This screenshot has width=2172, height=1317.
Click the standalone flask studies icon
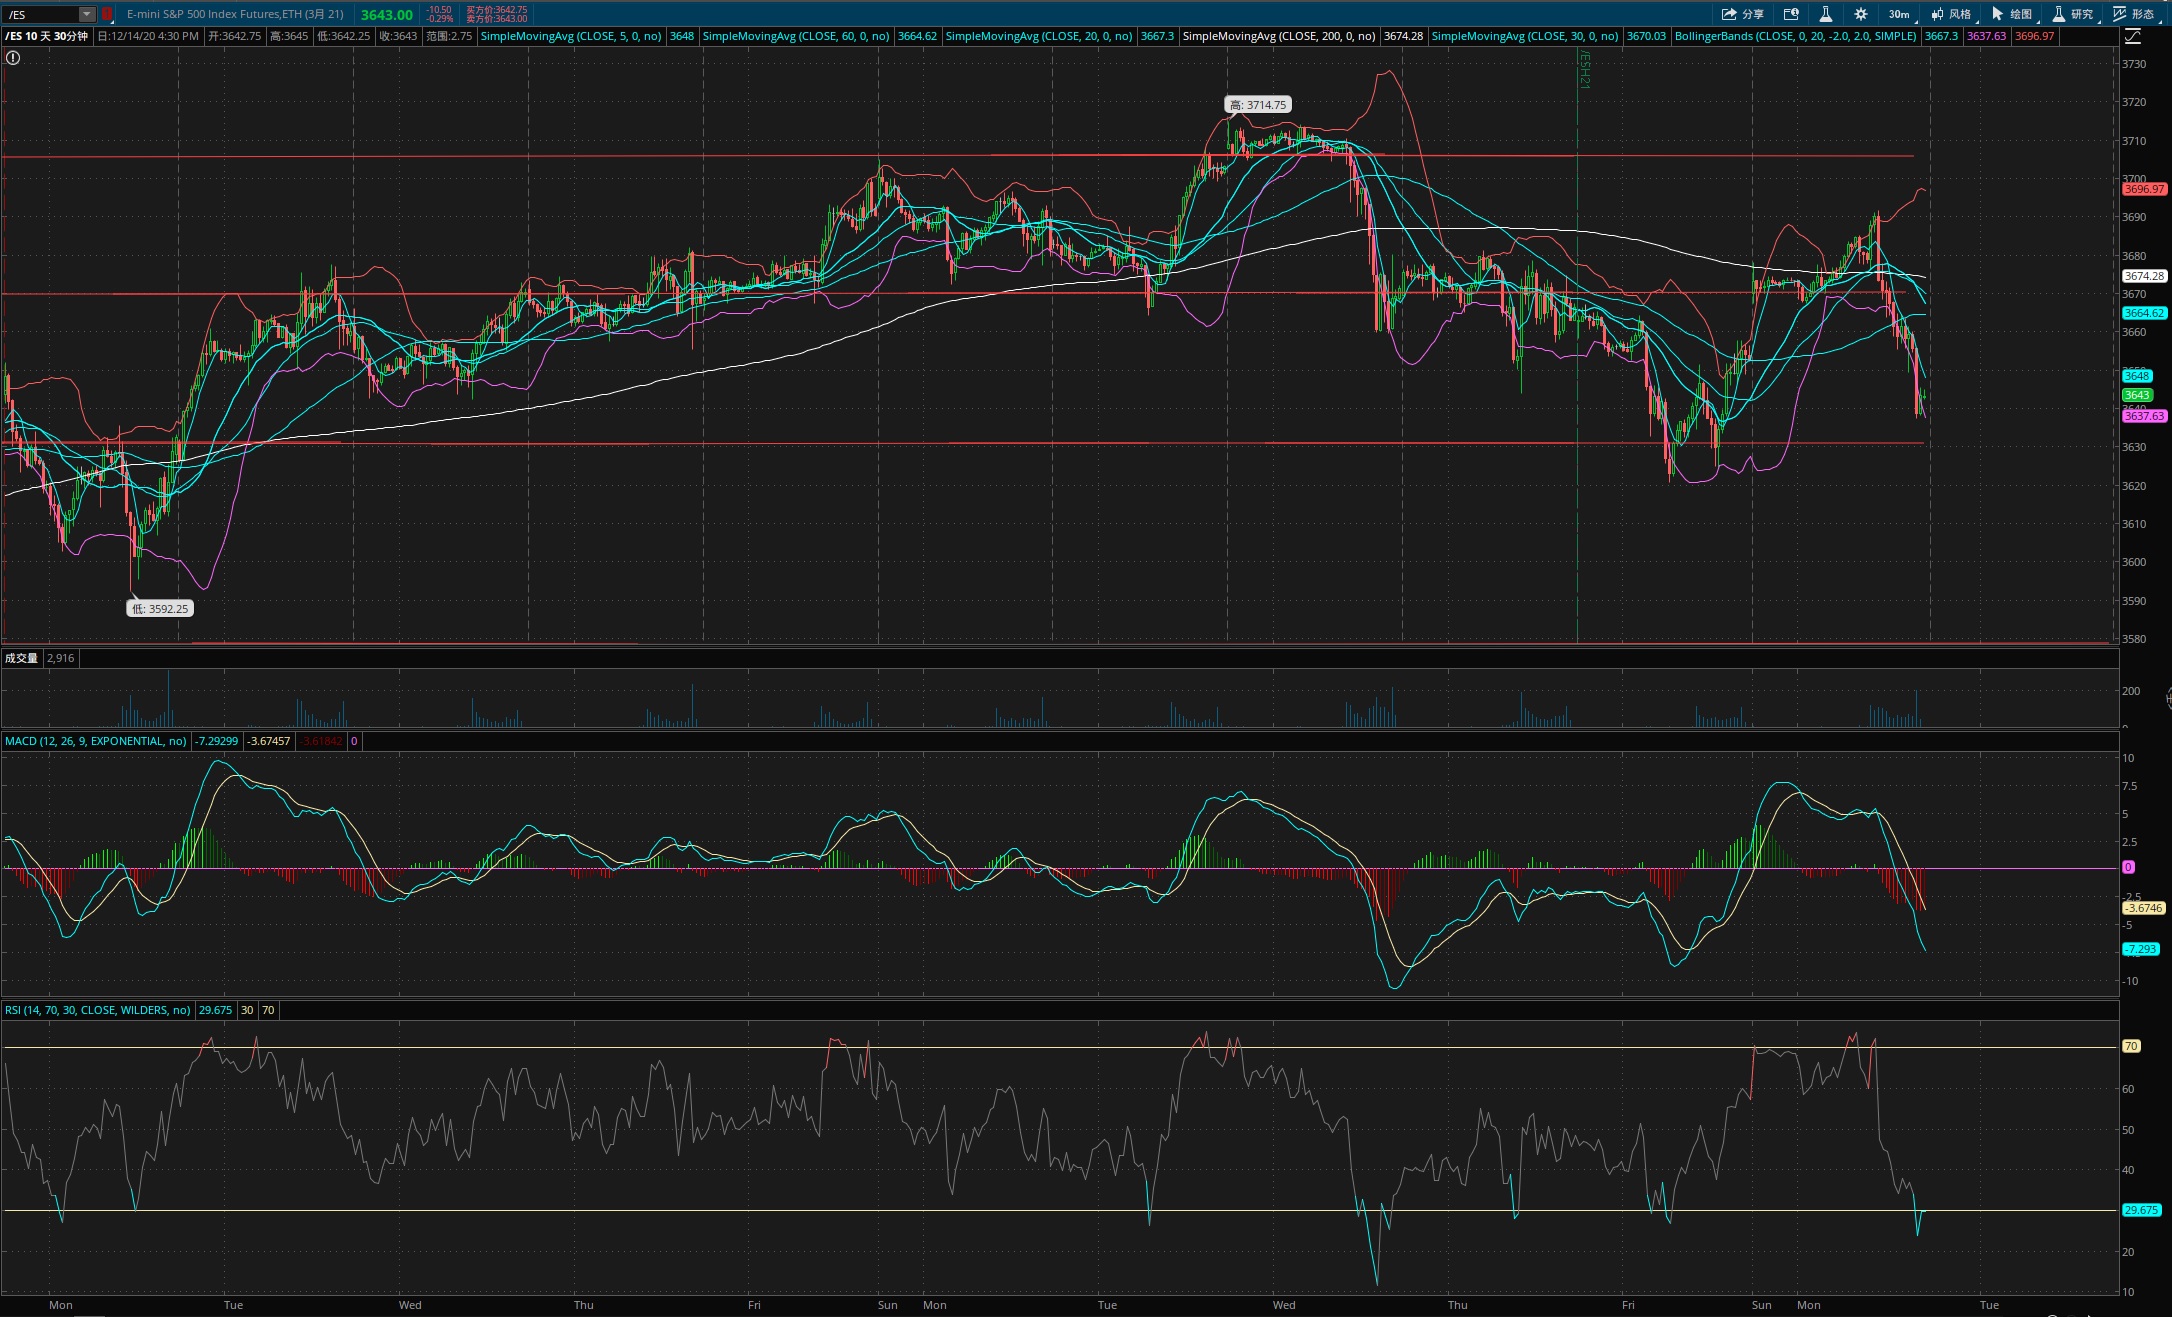tap(1825, 14)
